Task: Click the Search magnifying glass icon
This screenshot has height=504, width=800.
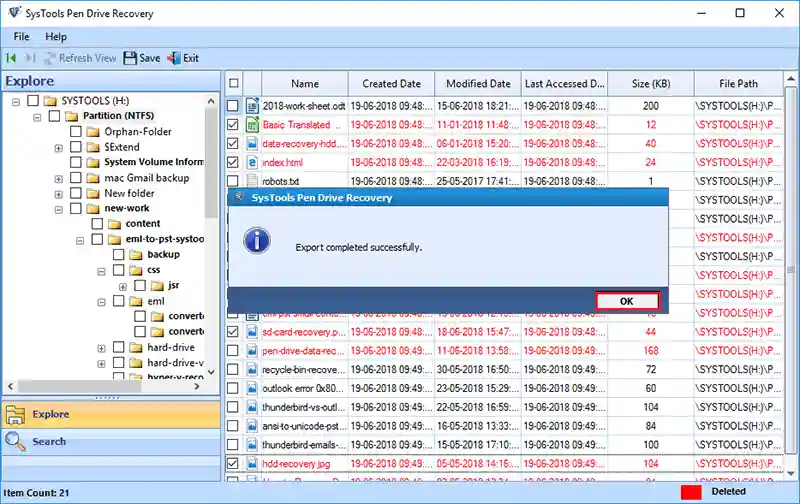Action: pos(15,442)
